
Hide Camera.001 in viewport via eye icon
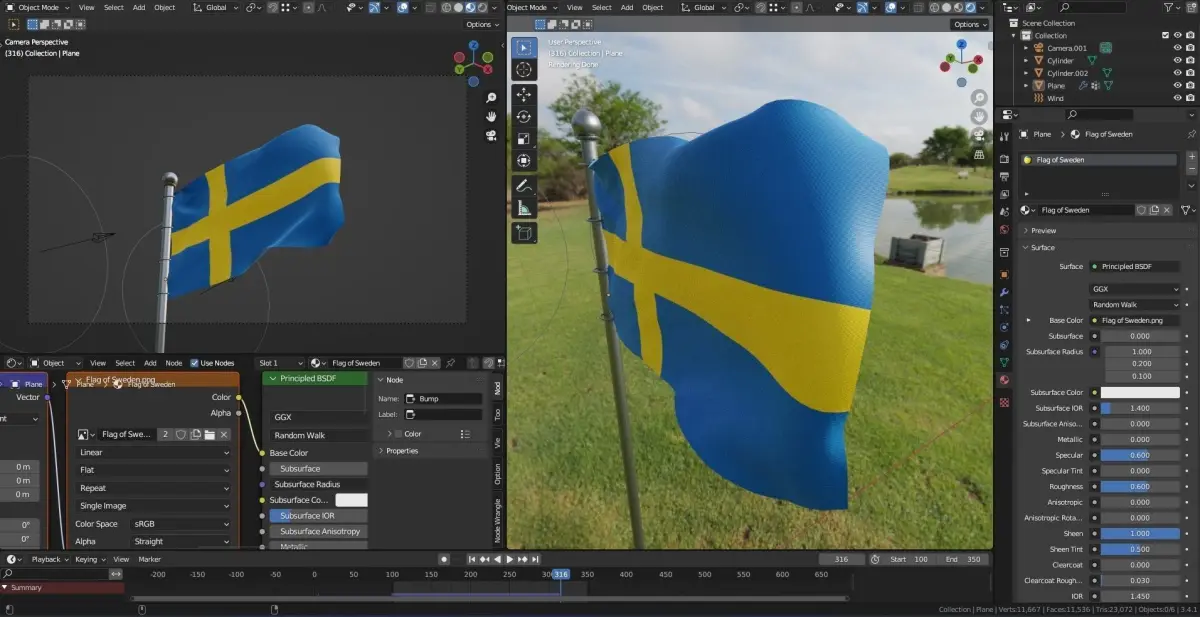click(x=1177, y=47)
